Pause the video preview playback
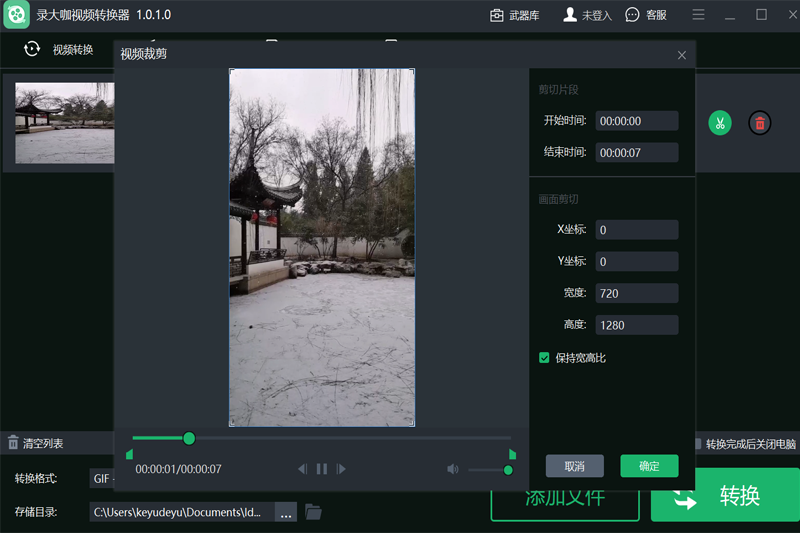The image size is (800, 533). [x=322, y=469]
